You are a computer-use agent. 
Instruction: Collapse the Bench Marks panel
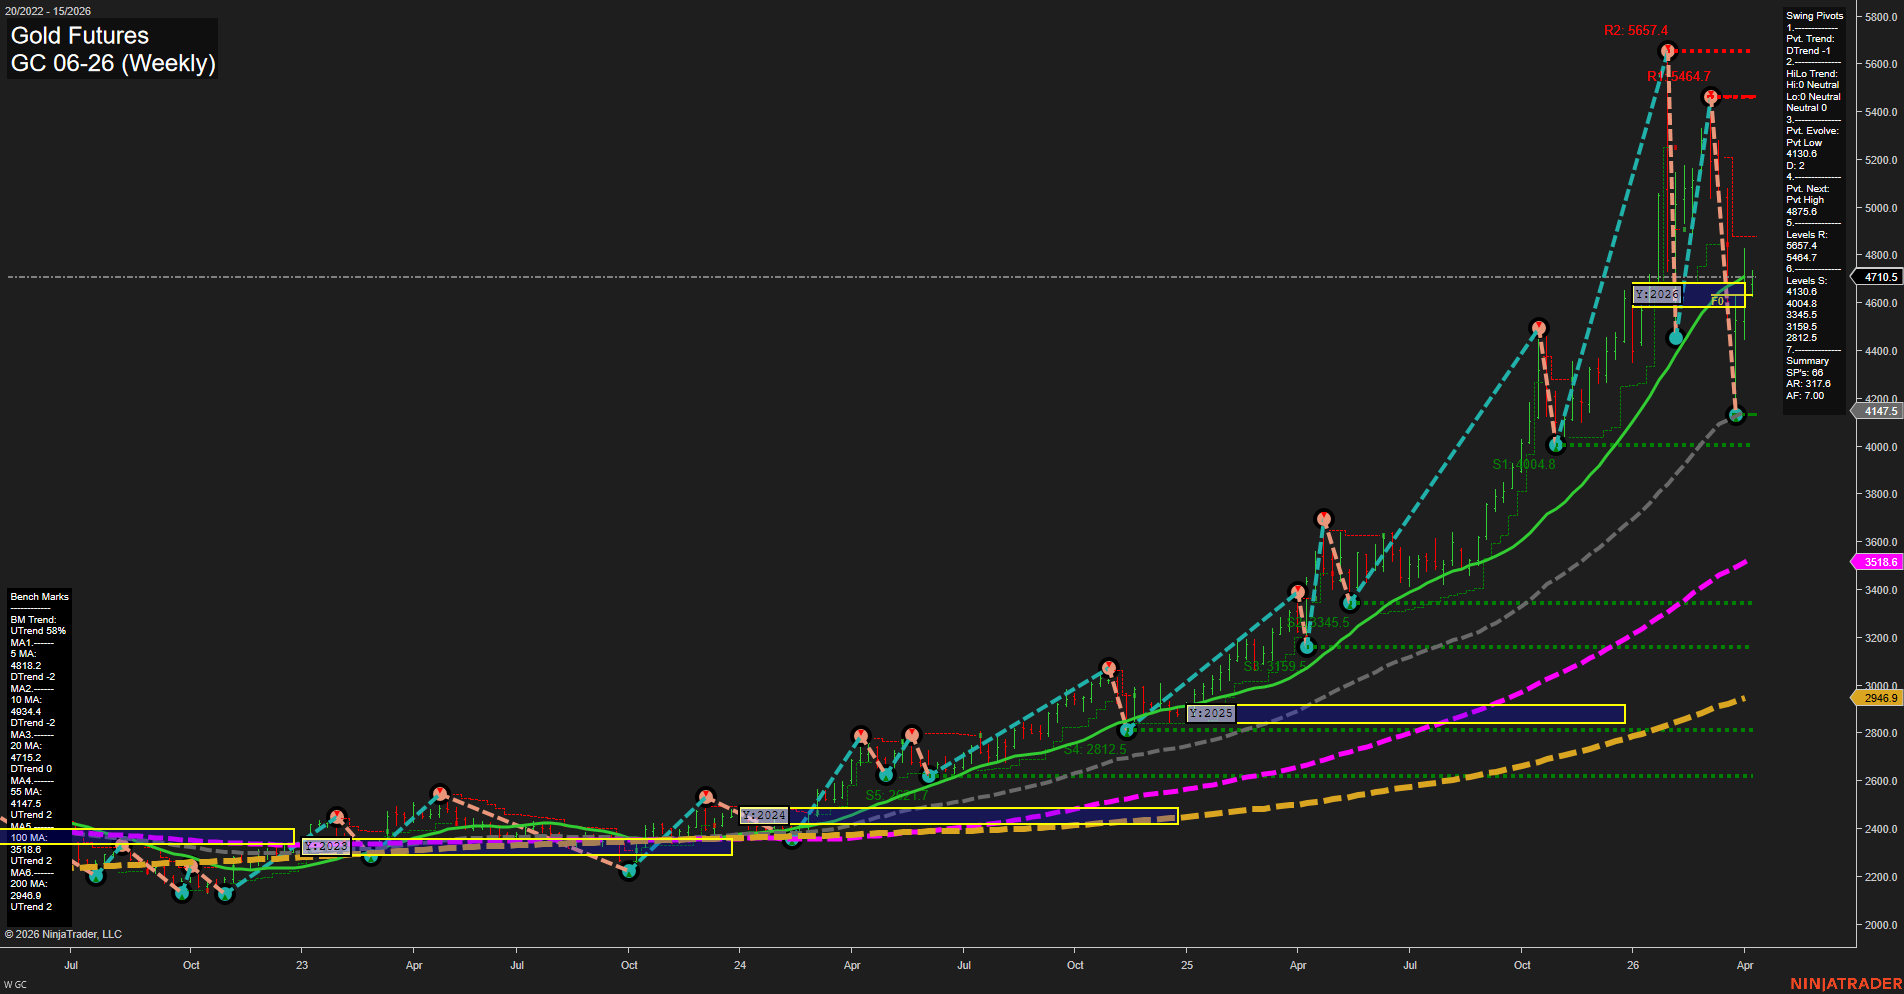point(38,595)
